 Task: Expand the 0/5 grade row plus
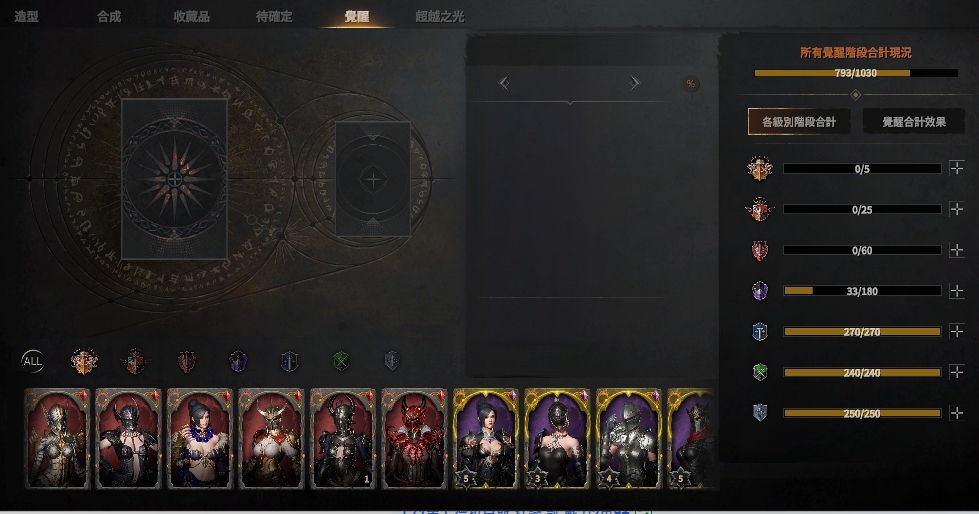tap(957, 168)
